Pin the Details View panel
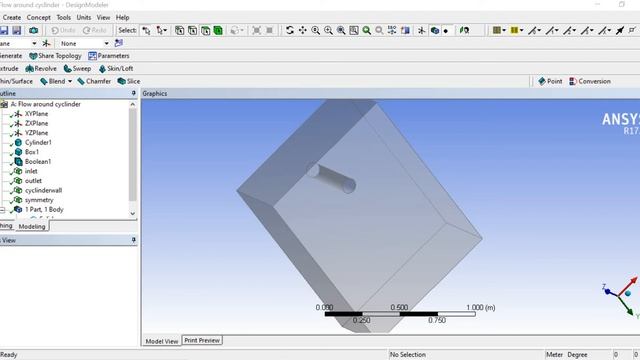The image size is (640, 360). (133, 240)
